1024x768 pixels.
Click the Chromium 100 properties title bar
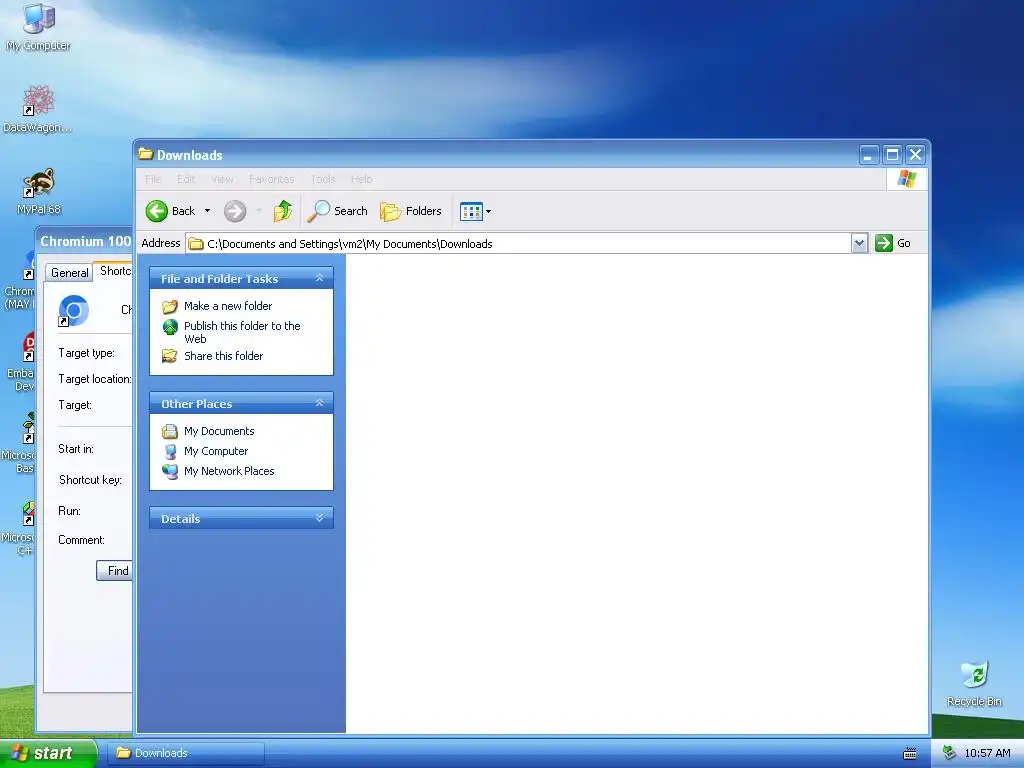[x=85, y=241]
